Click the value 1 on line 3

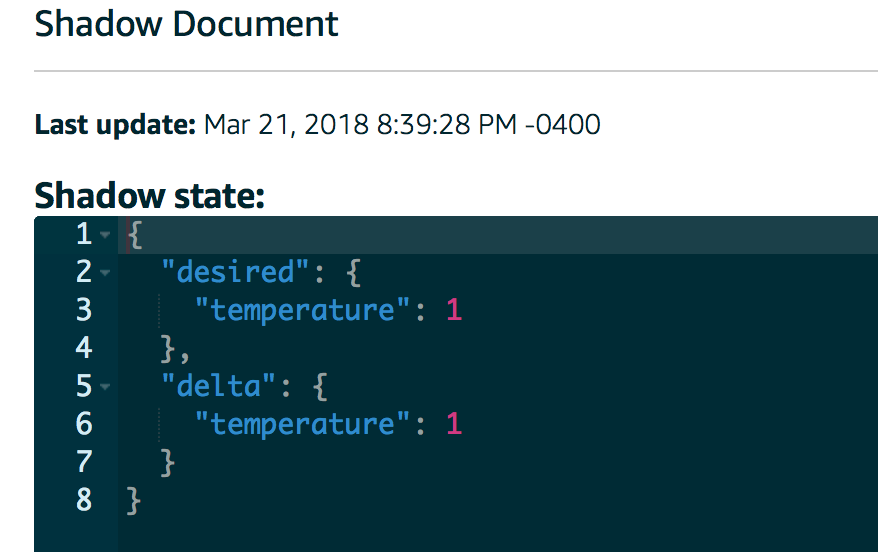point(454,310)
